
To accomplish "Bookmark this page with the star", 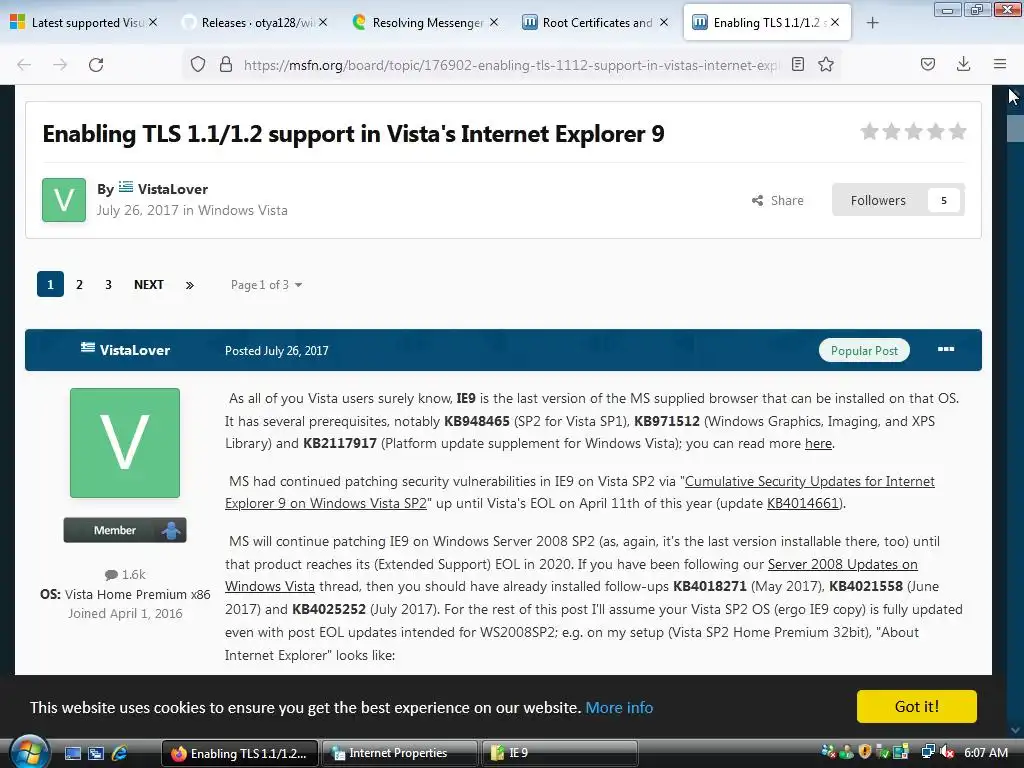I will point(826,64).
